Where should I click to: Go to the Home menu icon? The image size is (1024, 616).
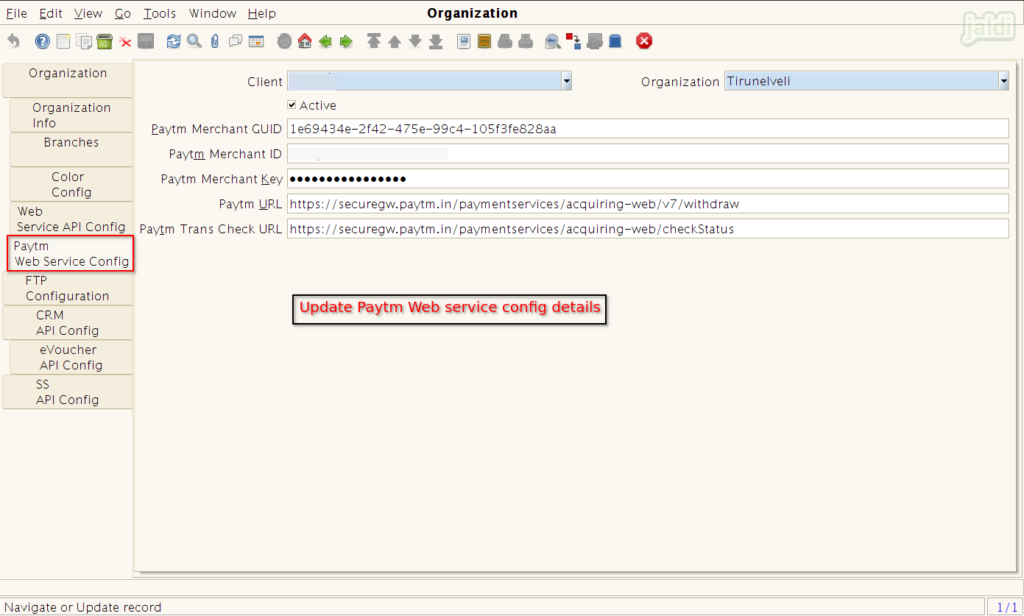(304, 41)
